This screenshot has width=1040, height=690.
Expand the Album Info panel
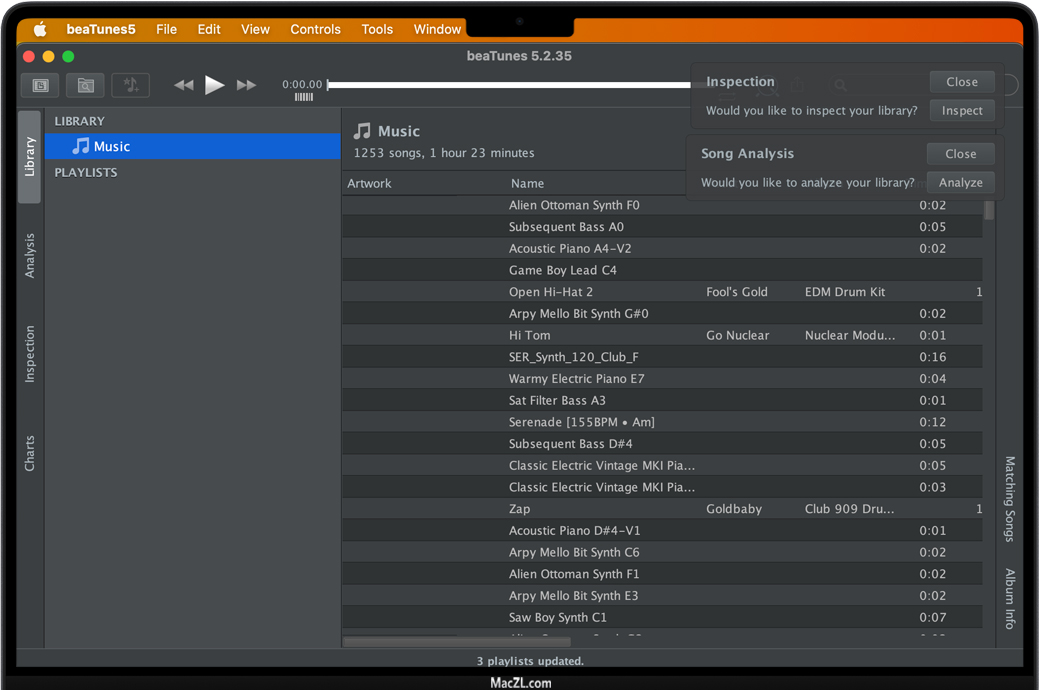click(x=1010, y=598)
